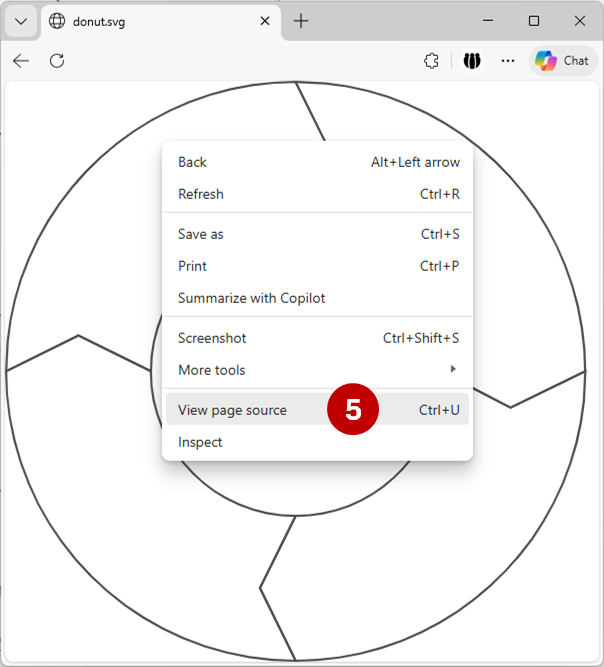Click the black browser extension icon beside the puzzle icon
The height and width of the screenshot is (667, 604).
(472, 61)
